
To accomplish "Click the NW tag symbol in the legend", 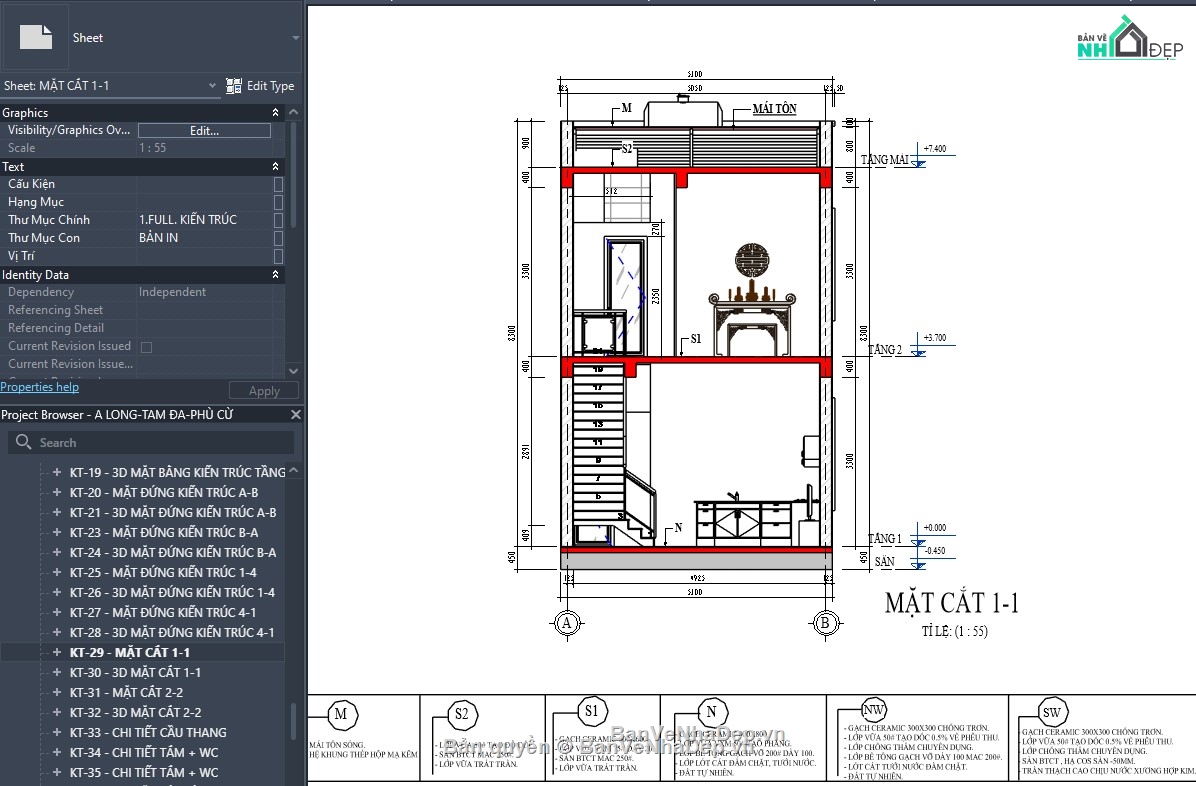I will click(873, 710).
